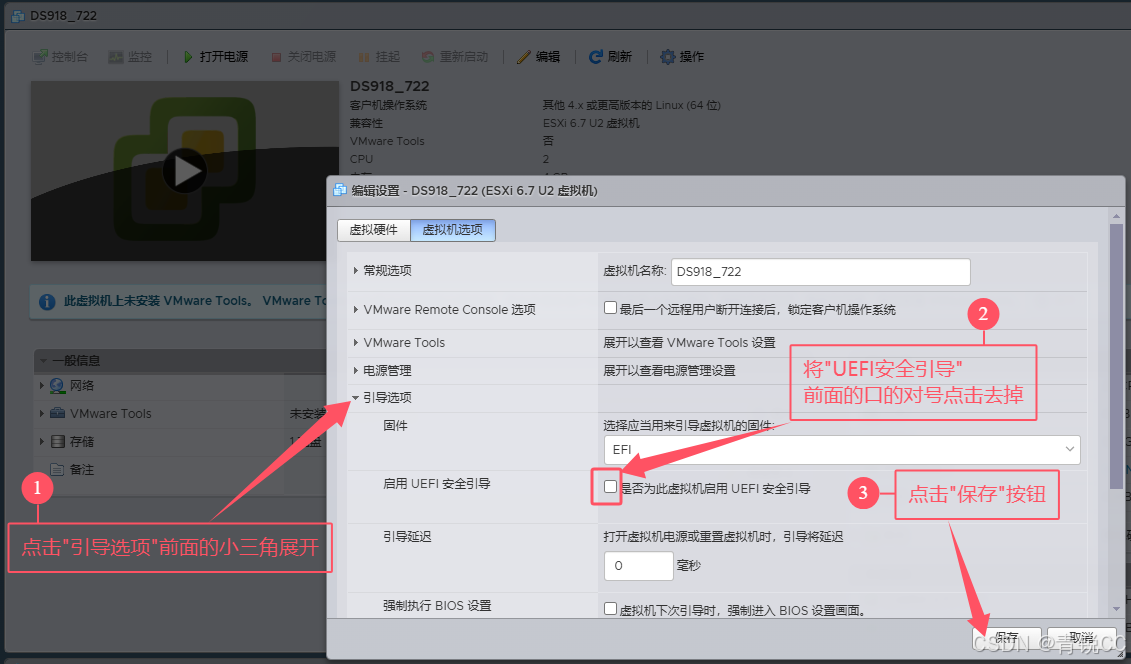Screen dimensions: 1131x664
Task: Expand VMware Tools settings row
Action: click(x=356, y=342)
